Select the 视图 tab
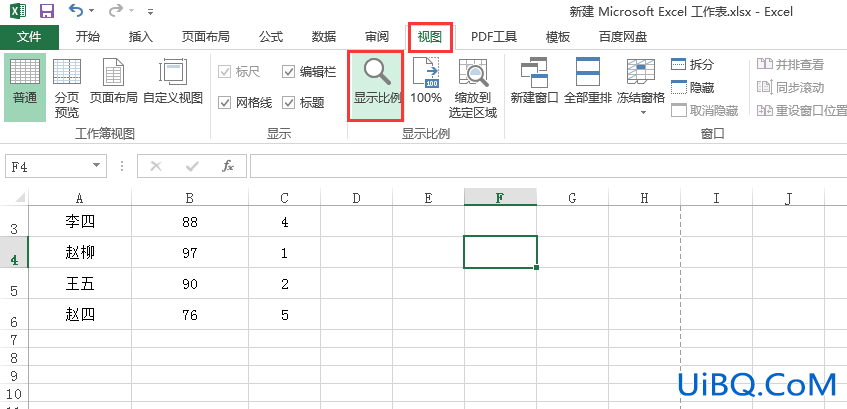This screenshot has height=409, width=847. point(430,37)
